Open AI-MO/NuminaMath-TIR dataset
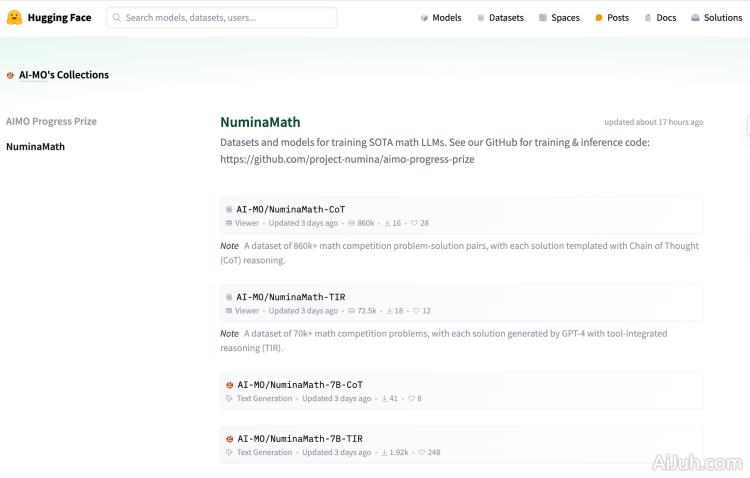Screen dimensions: 750x478 click(x=290, y=297)
